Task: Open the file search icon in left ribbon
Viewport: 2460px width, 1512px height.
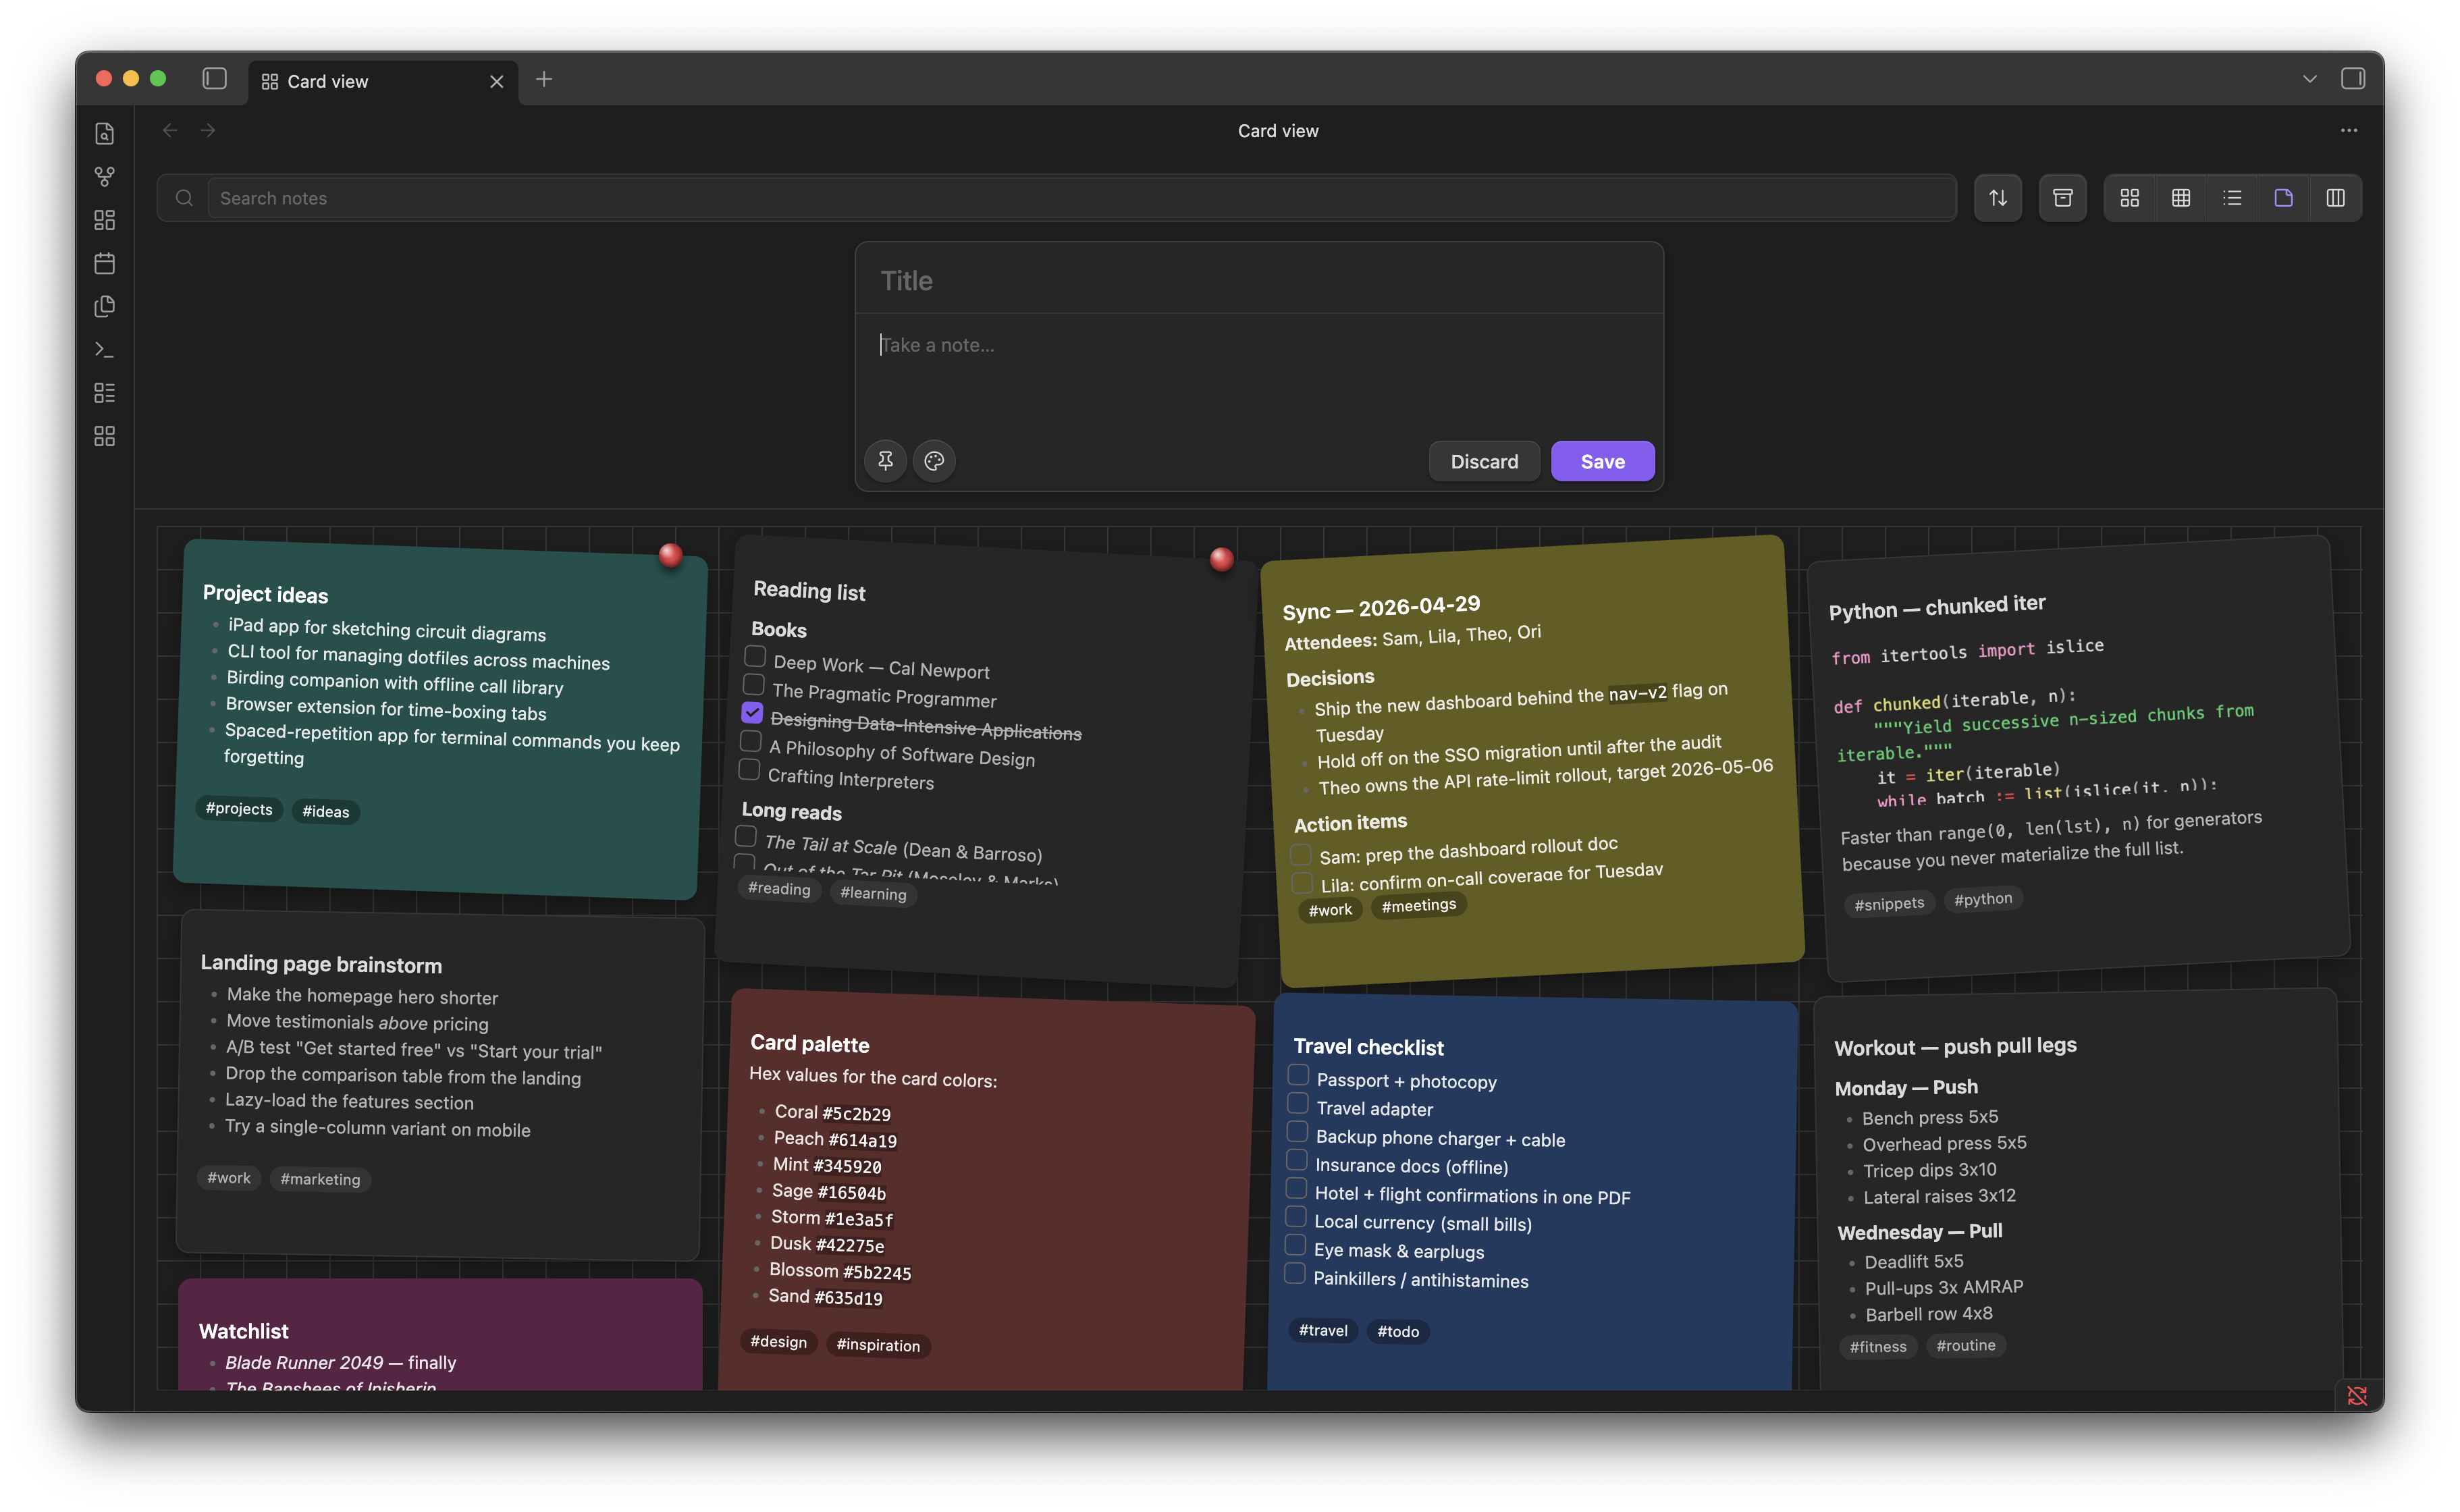Action: point(104,133)
